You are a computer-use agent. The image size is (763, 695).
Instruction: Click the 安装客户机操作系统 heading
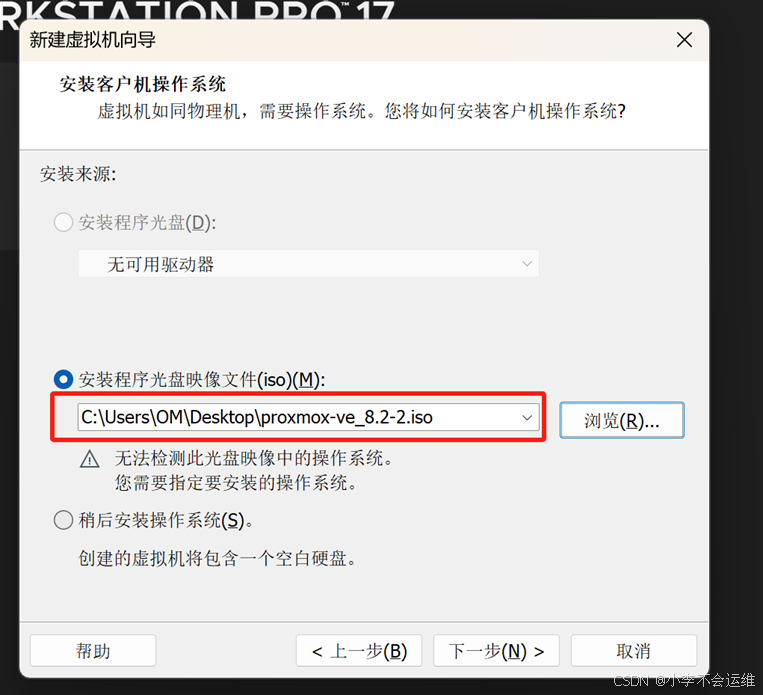[143, 84]
